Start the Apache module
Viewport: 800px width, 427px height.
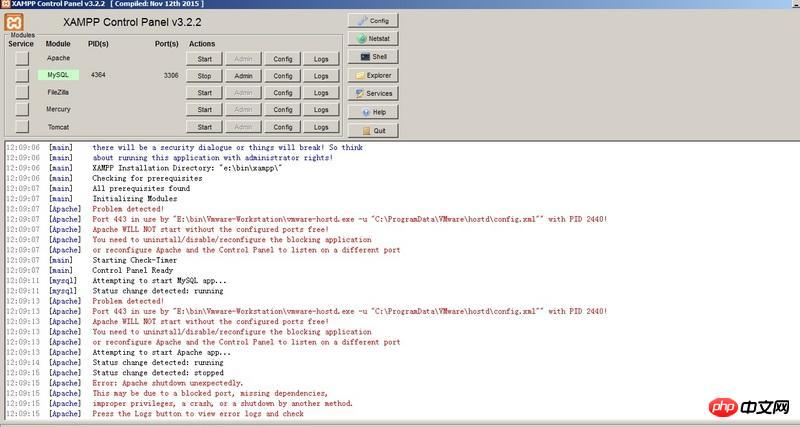pyautogui.click(x=204, y=59)
